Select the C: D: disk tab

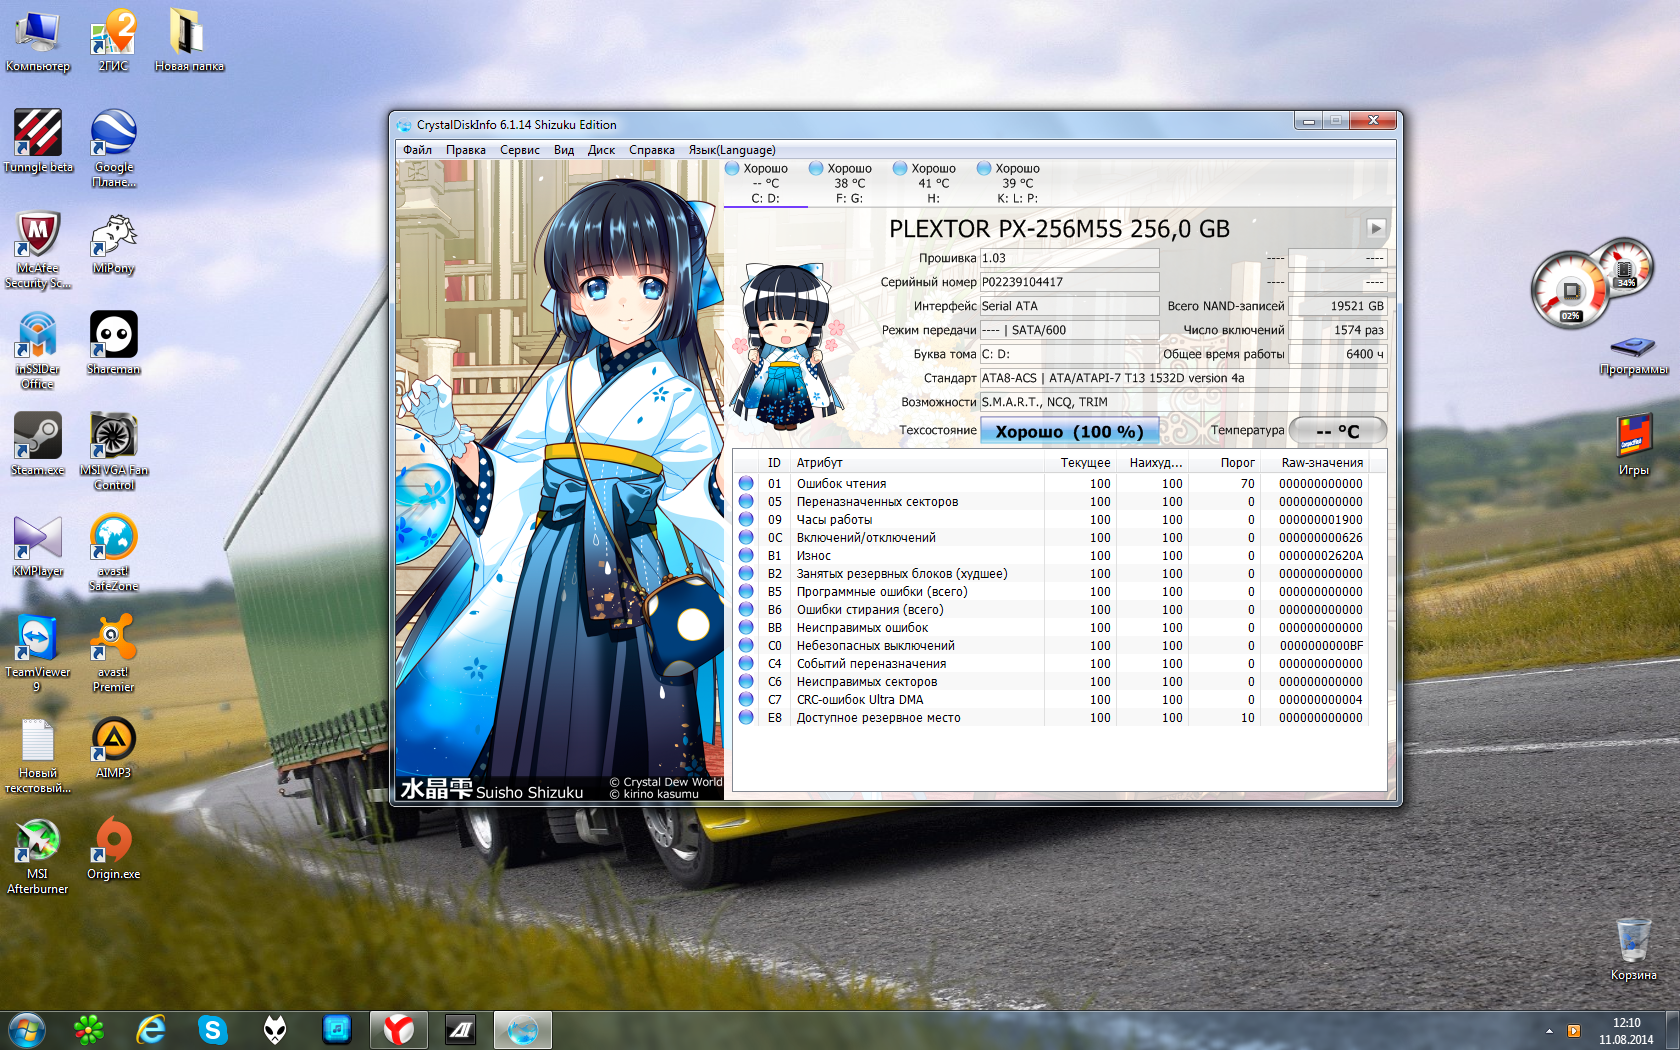pyautogui.click(x=766, y=183)
